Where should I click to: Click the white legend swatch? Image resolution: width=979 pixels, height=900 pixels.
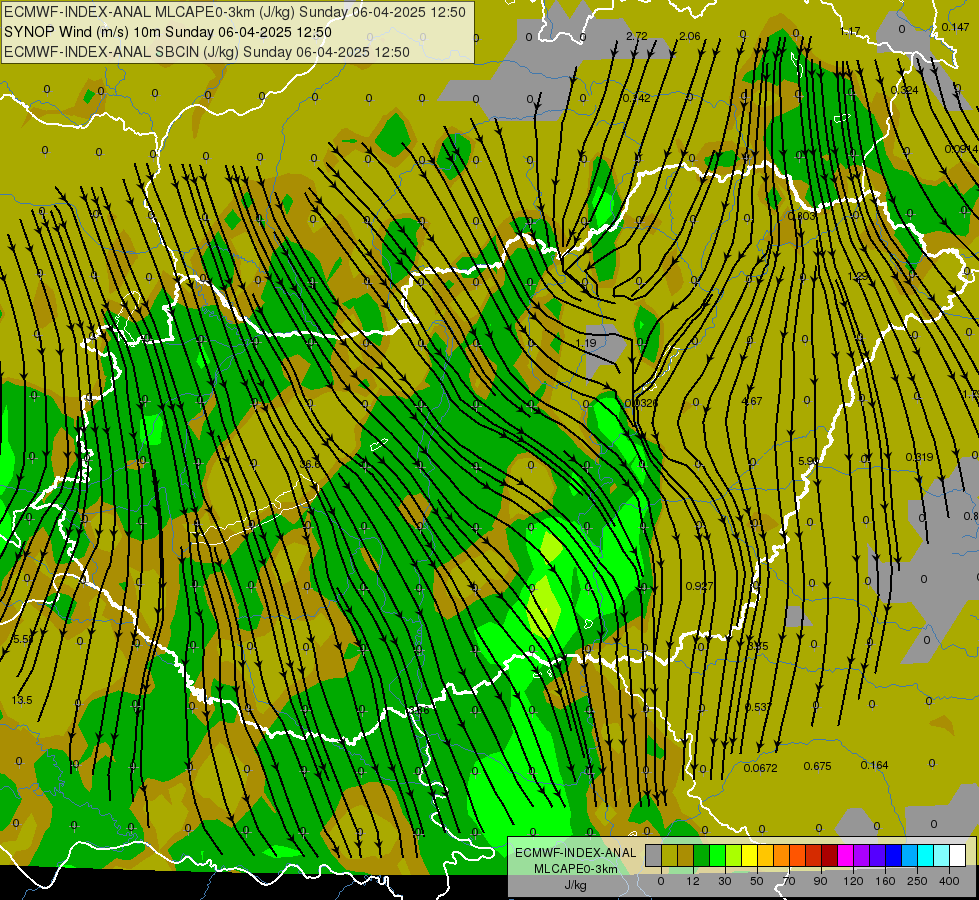click(957, 856)
